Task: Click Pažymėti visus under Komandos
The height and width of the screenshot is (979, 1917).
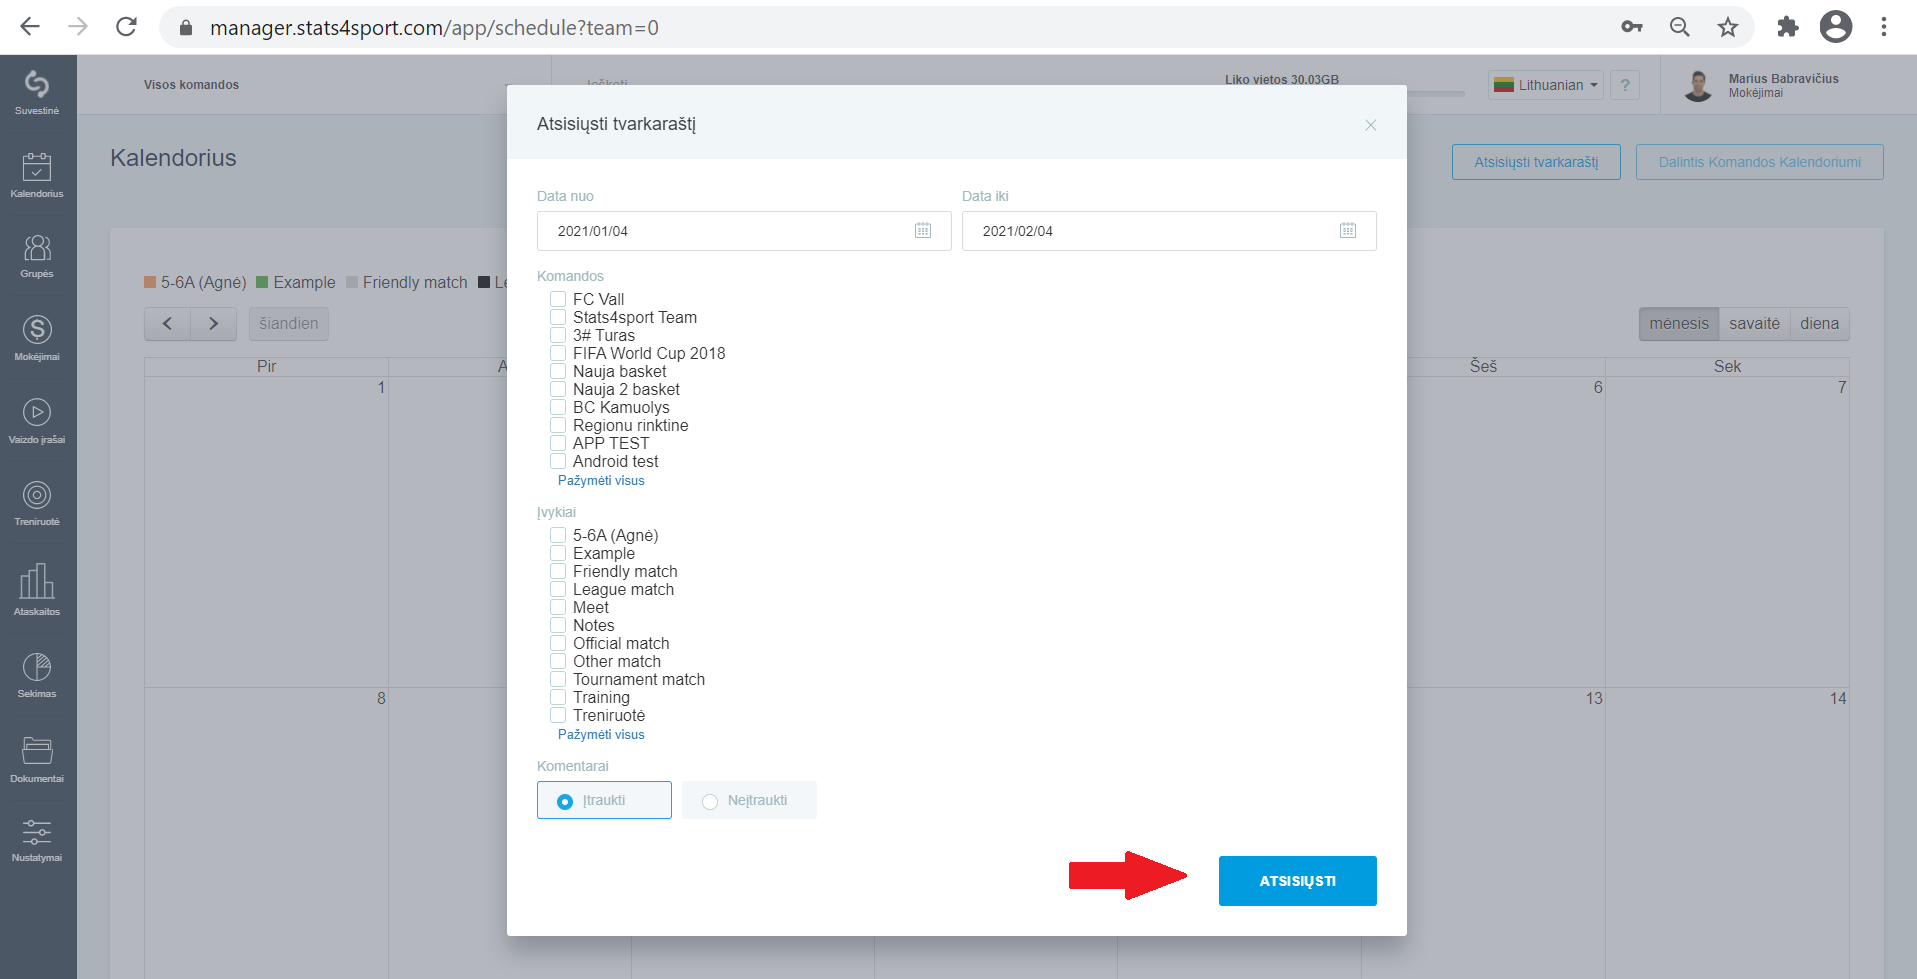Action: pos(601,481)
